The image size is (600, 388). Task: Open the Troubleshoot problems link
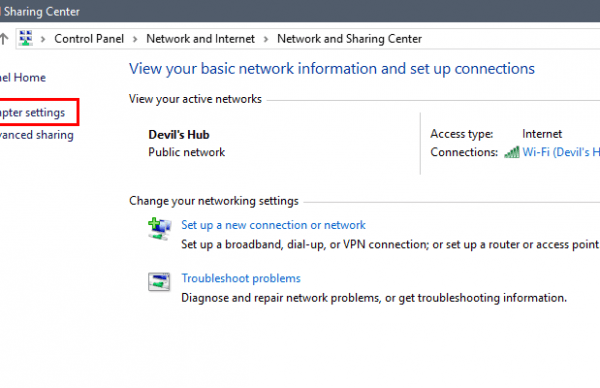coord(241,278)
